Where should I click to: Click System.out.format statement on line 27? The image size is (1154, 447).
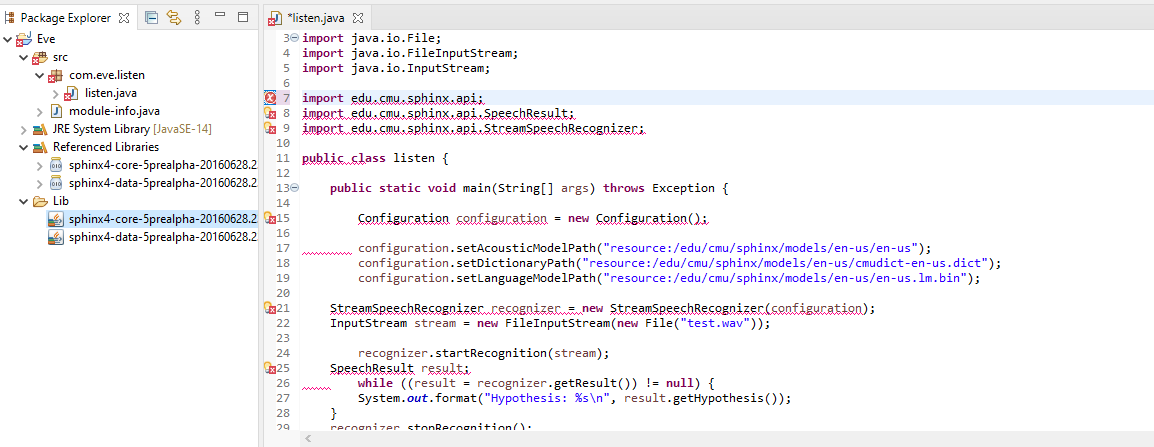574,398
